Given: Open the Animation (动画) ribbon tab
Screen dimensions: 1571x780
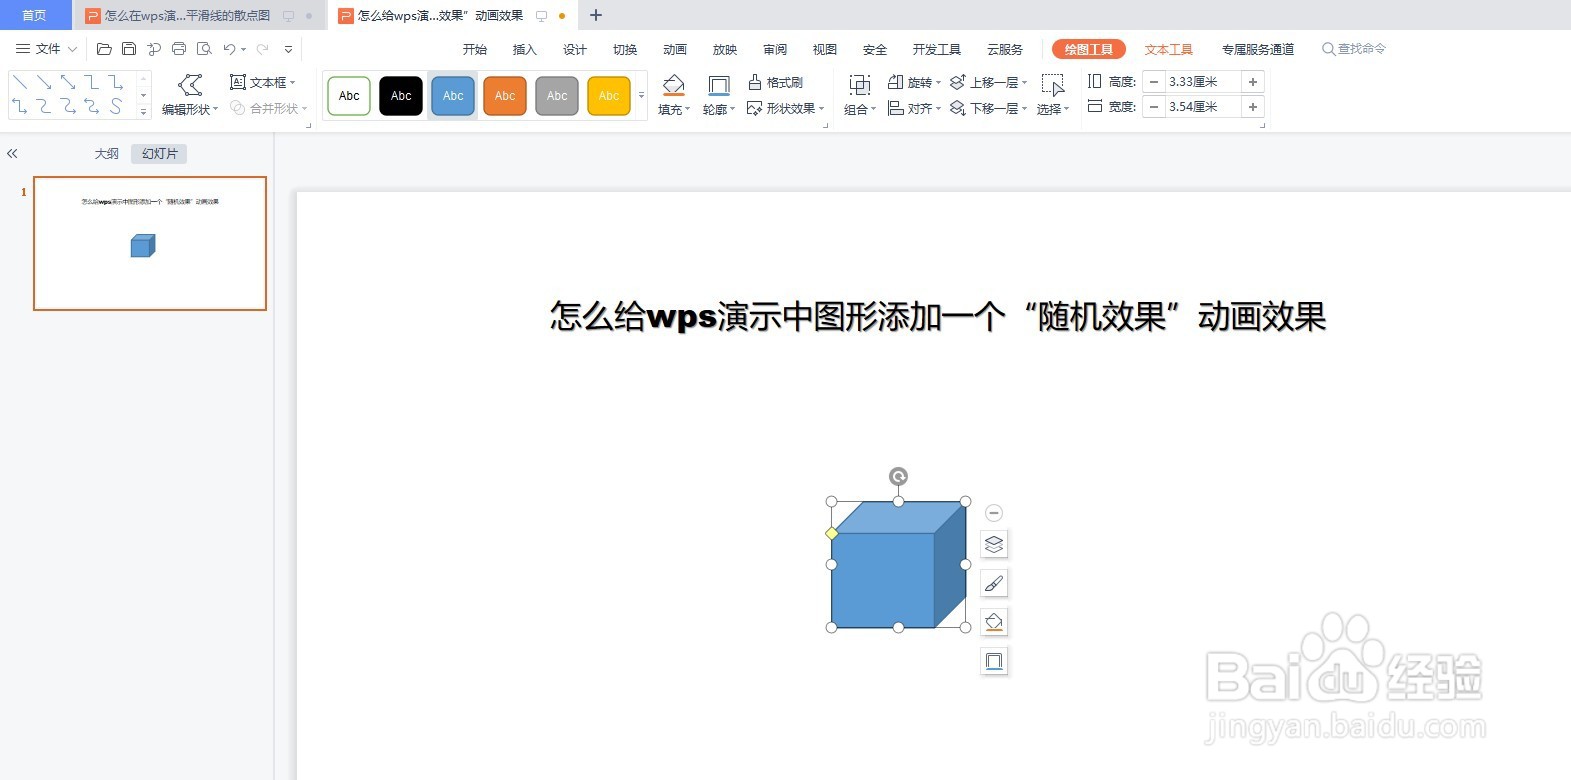Looking at the screenshot, I should tap(675, 49).
